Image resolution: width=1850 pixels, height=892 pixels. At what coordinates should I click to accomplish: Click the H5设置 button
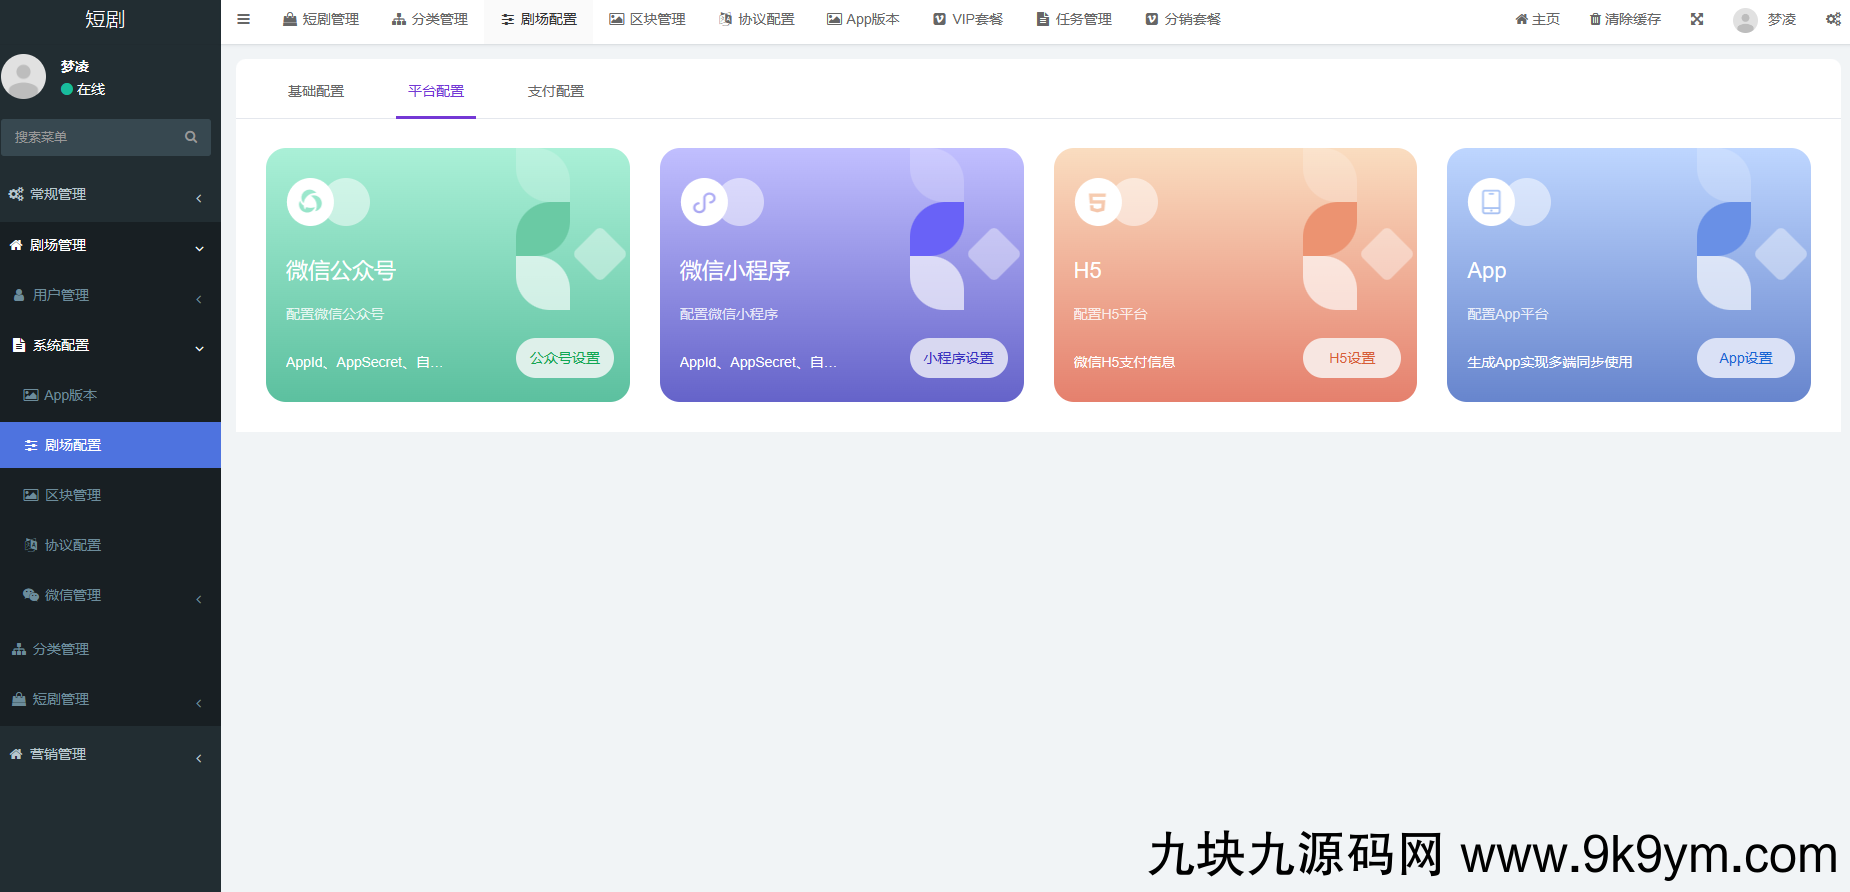pos(1352,358)
